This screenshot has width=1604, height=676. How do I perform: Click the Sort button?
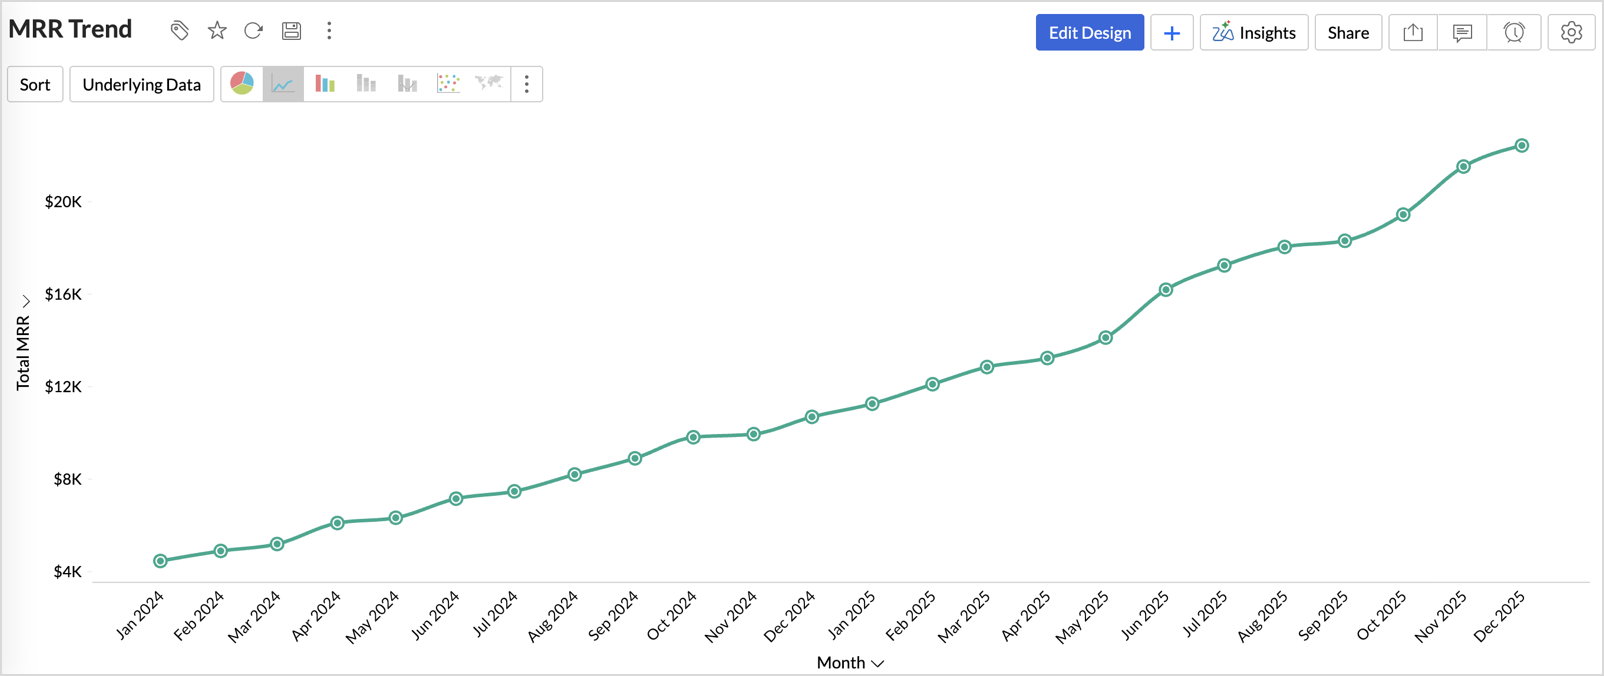[x=35, y=85]
